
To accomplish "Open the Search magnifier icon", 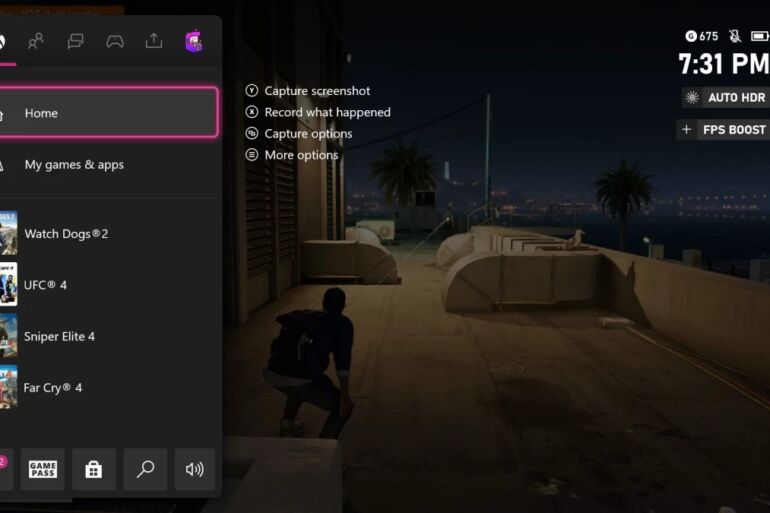I will [145, 469].
